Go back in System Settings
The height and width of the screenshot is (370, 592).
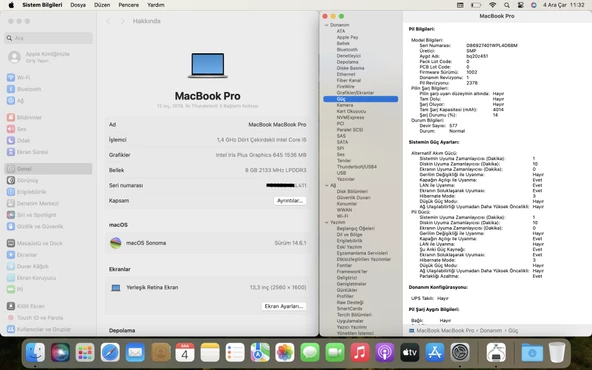click(x=109, y=21)
